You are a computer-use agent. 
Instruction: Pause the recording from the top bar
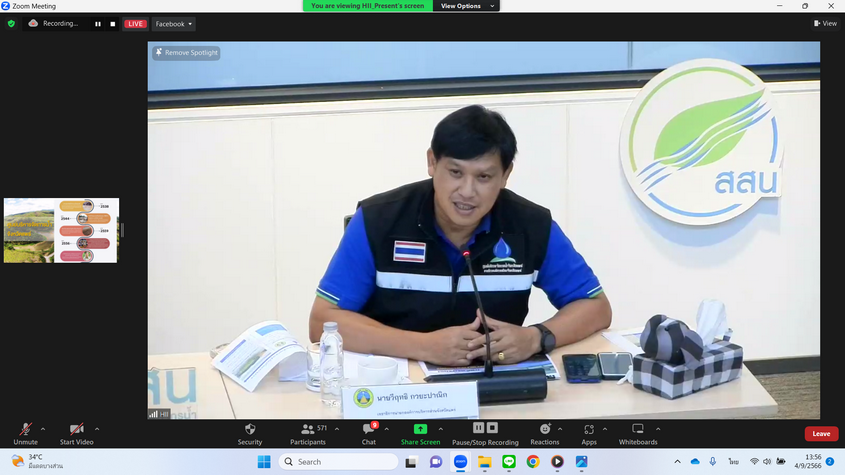pyautogui.click(x=98, y=24)
